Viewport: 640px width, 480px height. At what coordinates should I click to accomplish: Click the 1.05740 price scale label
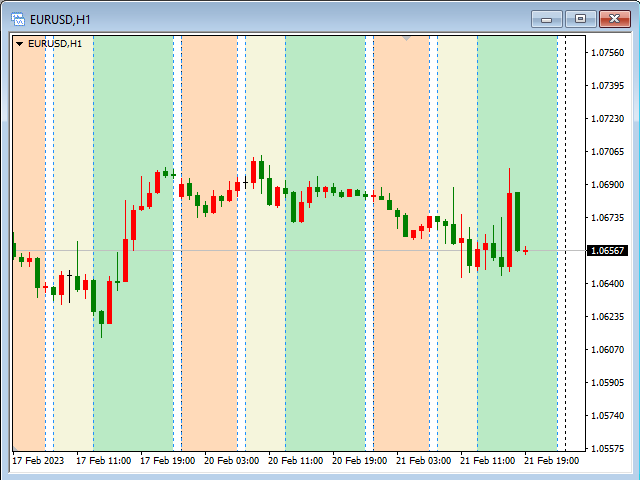607,416
